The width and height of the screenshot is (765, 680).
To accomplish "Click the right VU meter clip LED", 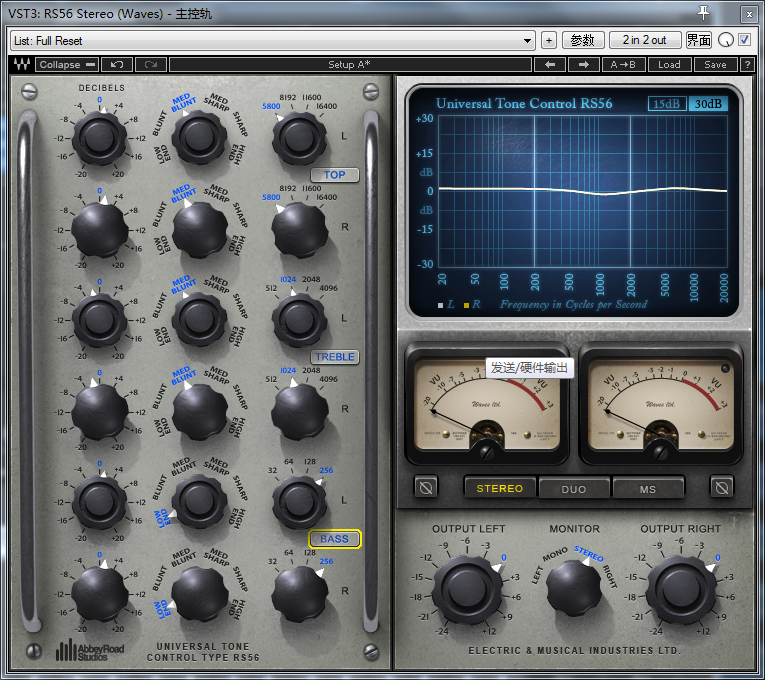I will click(725, 368).
